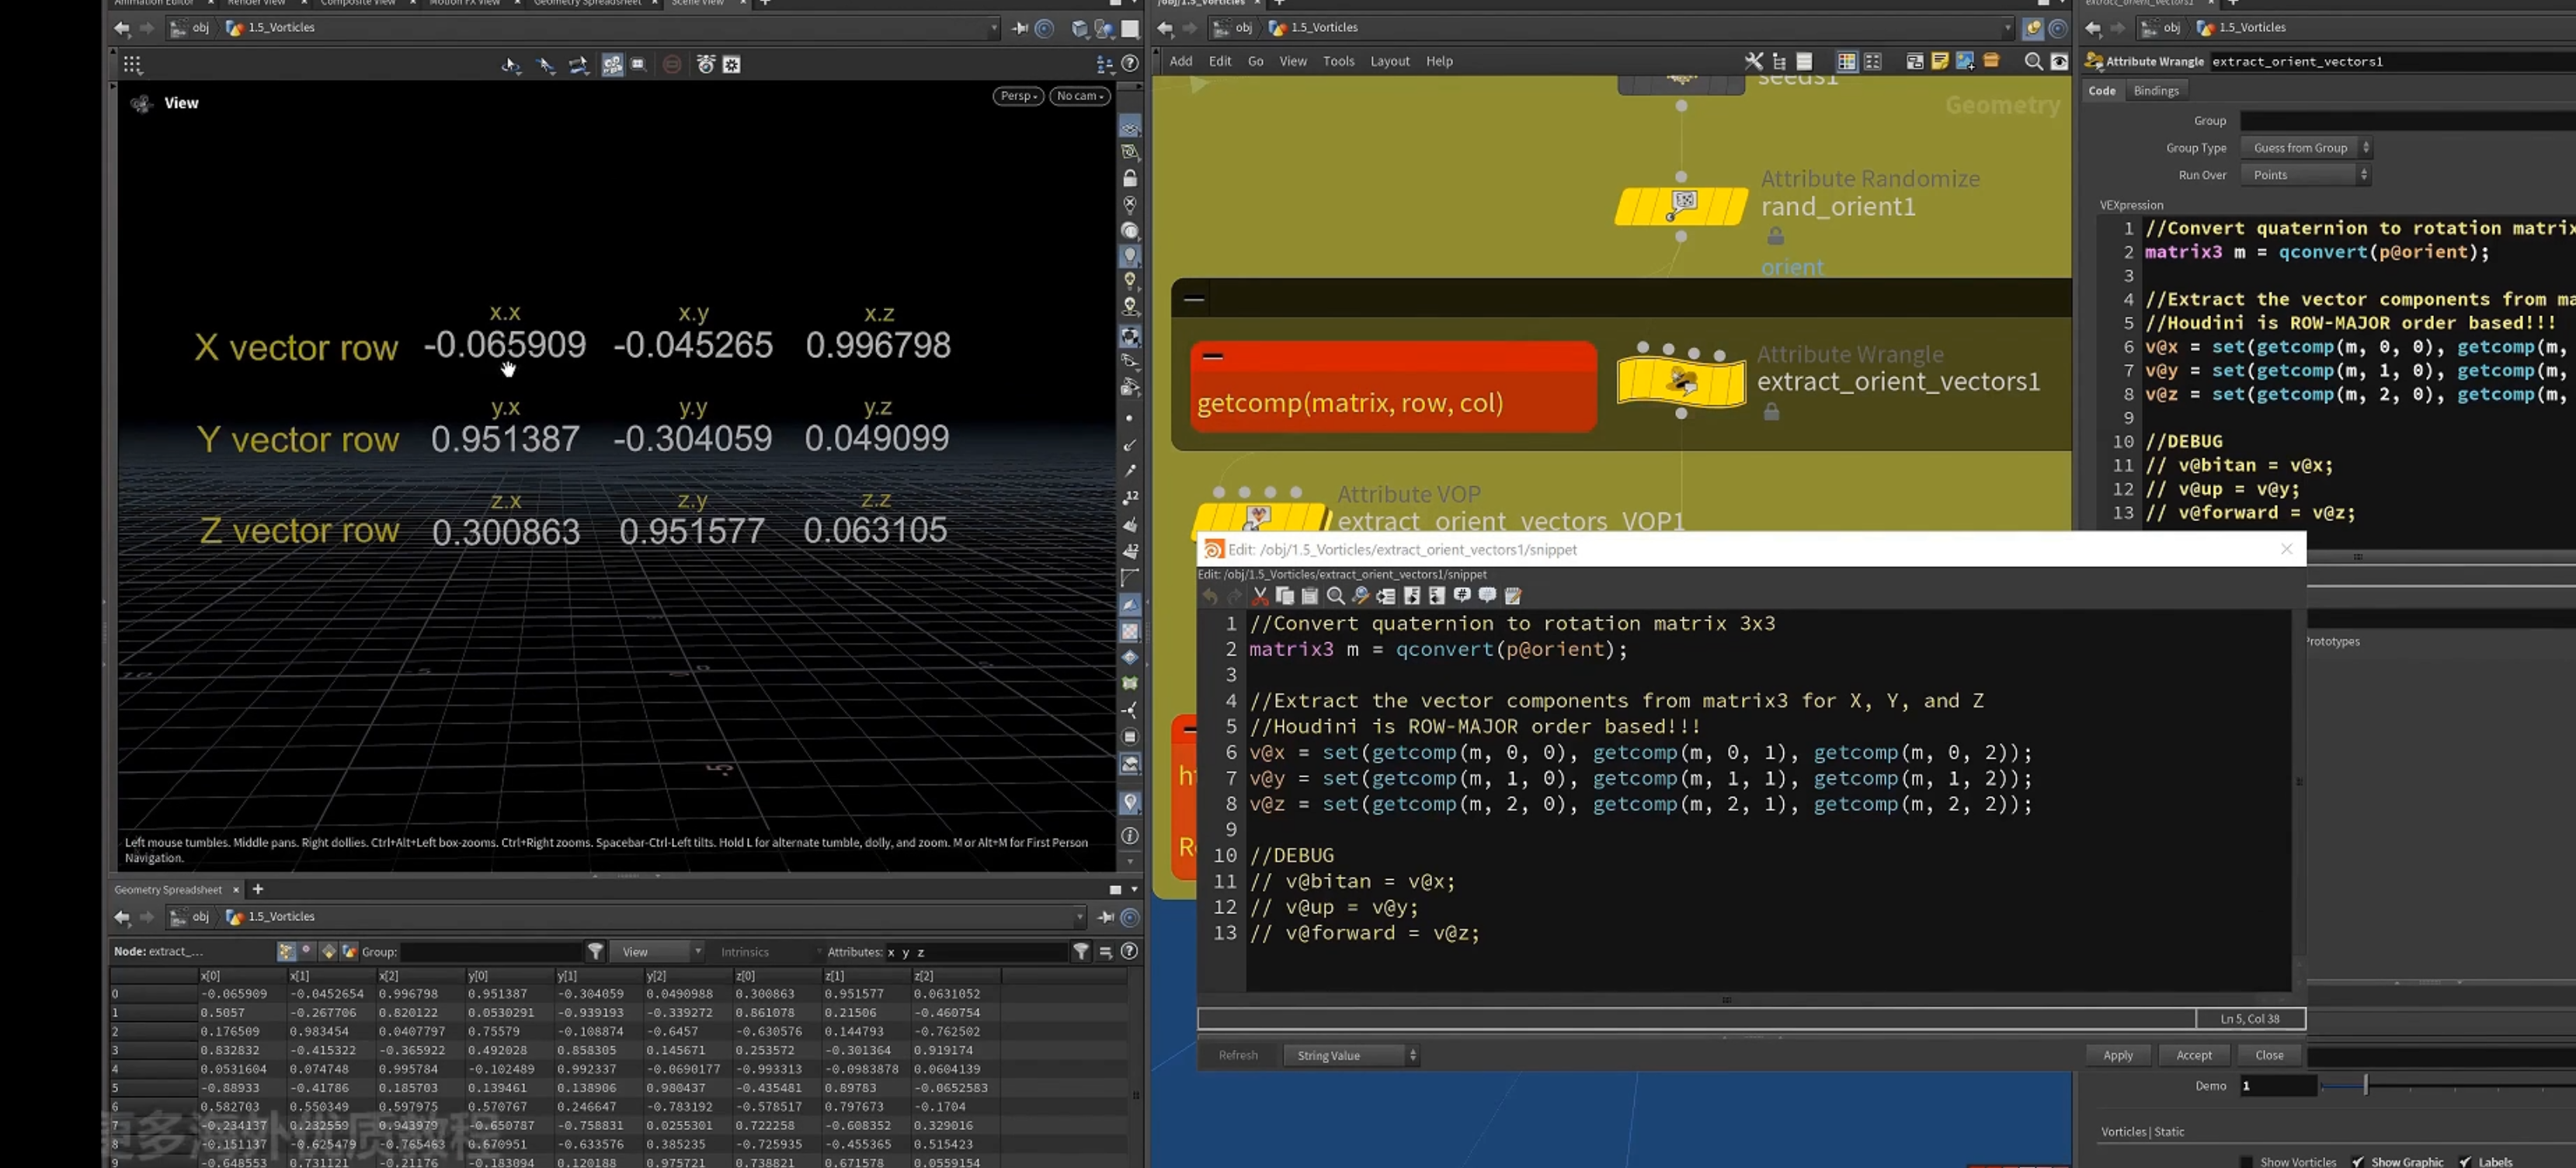Viewport: 2576px width, 1168px height.
Task: Enable the Show Vorticles checkbox
Action: pyautogui.click(x=2246, y=1161)
